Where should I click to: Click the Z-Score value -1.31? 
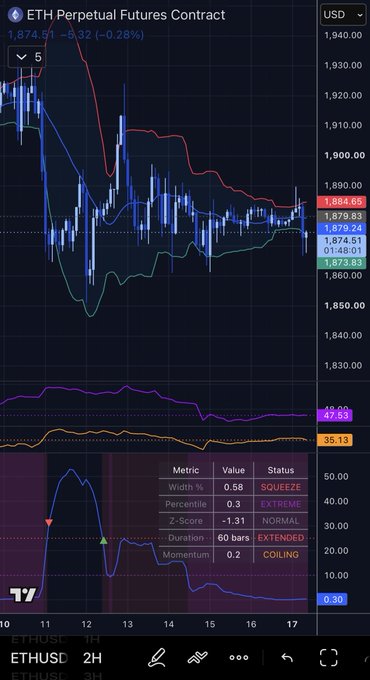coord(233,521)
